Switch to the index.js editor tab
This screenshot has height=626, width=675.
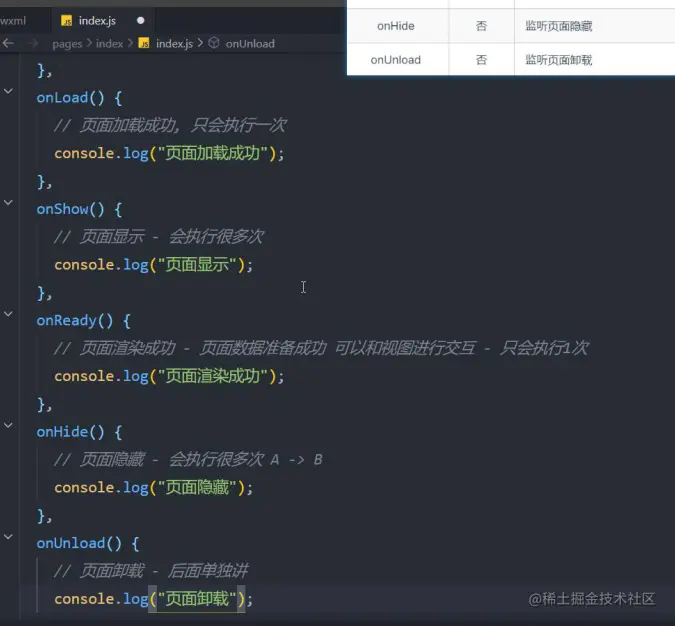click(102, 21)
